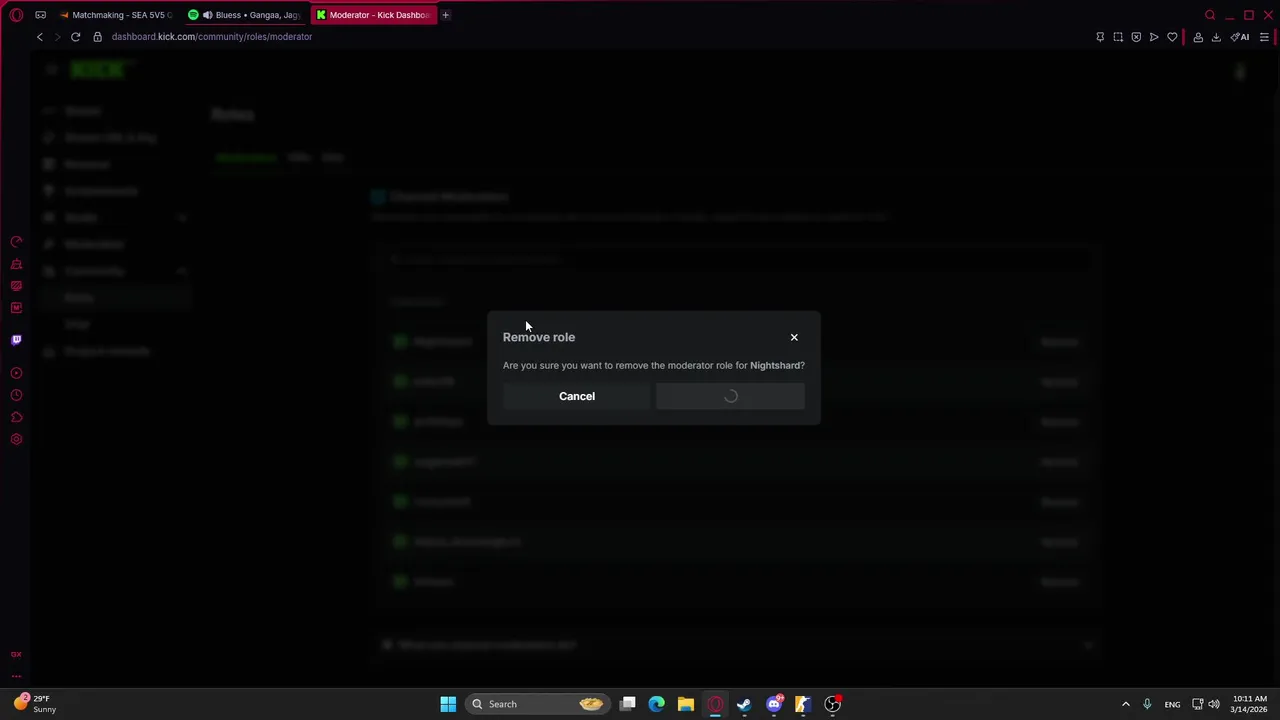Select the Moderator - Kick Dashboard tab
This screenshot has width=1280, height=720.
click(x=374, y=15)
